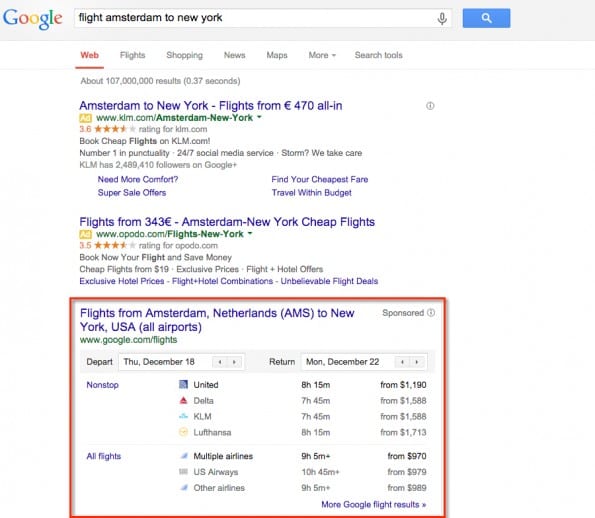Viewport: 595px width, 518px height.
Task: Click the info icon next to Sponsored
Action: click(x=431, y=313)
